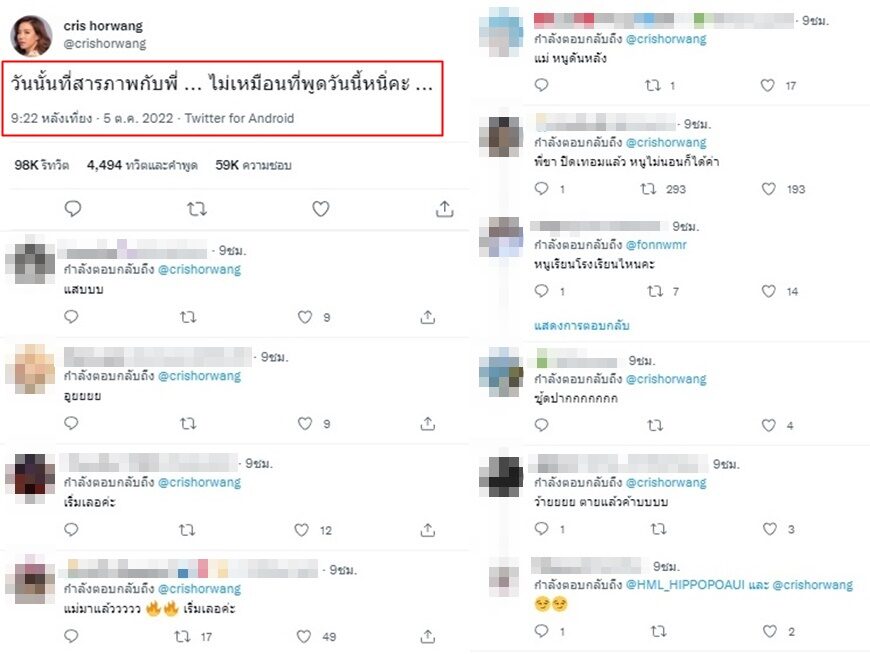Like the comment with 49 likes
Image resolution: width=870 pixels, height=654 pixels.
[x=304, y=636]
